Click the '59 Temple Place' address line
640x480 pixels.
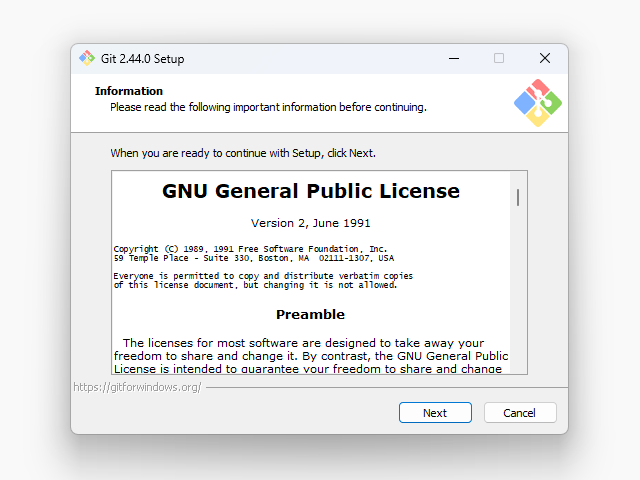pos(253,258)
